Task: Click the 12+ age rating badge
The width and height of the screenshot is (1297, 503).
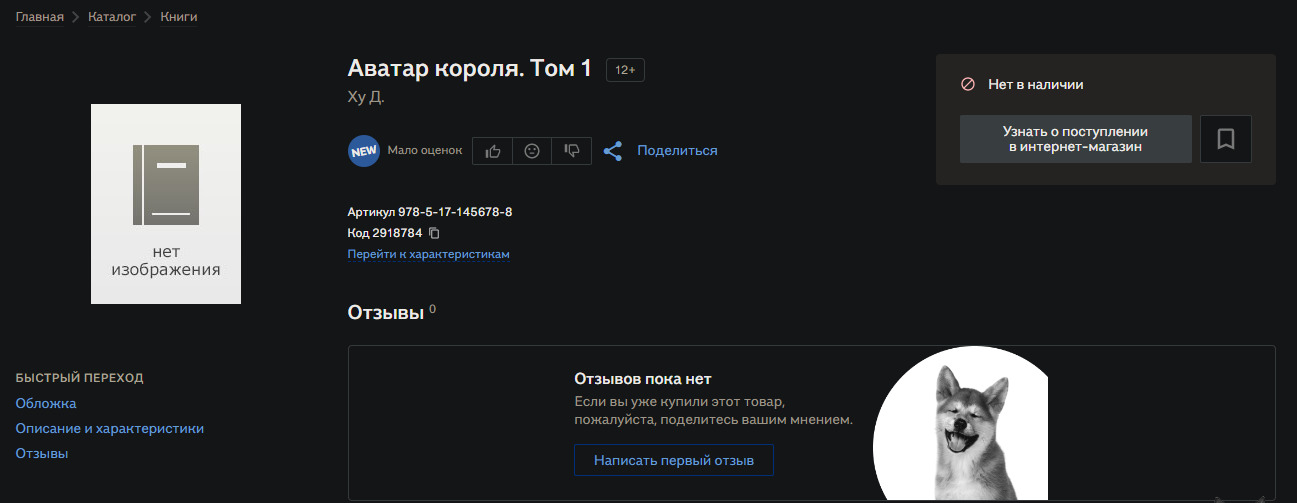Action: click(x=625, y=70)
